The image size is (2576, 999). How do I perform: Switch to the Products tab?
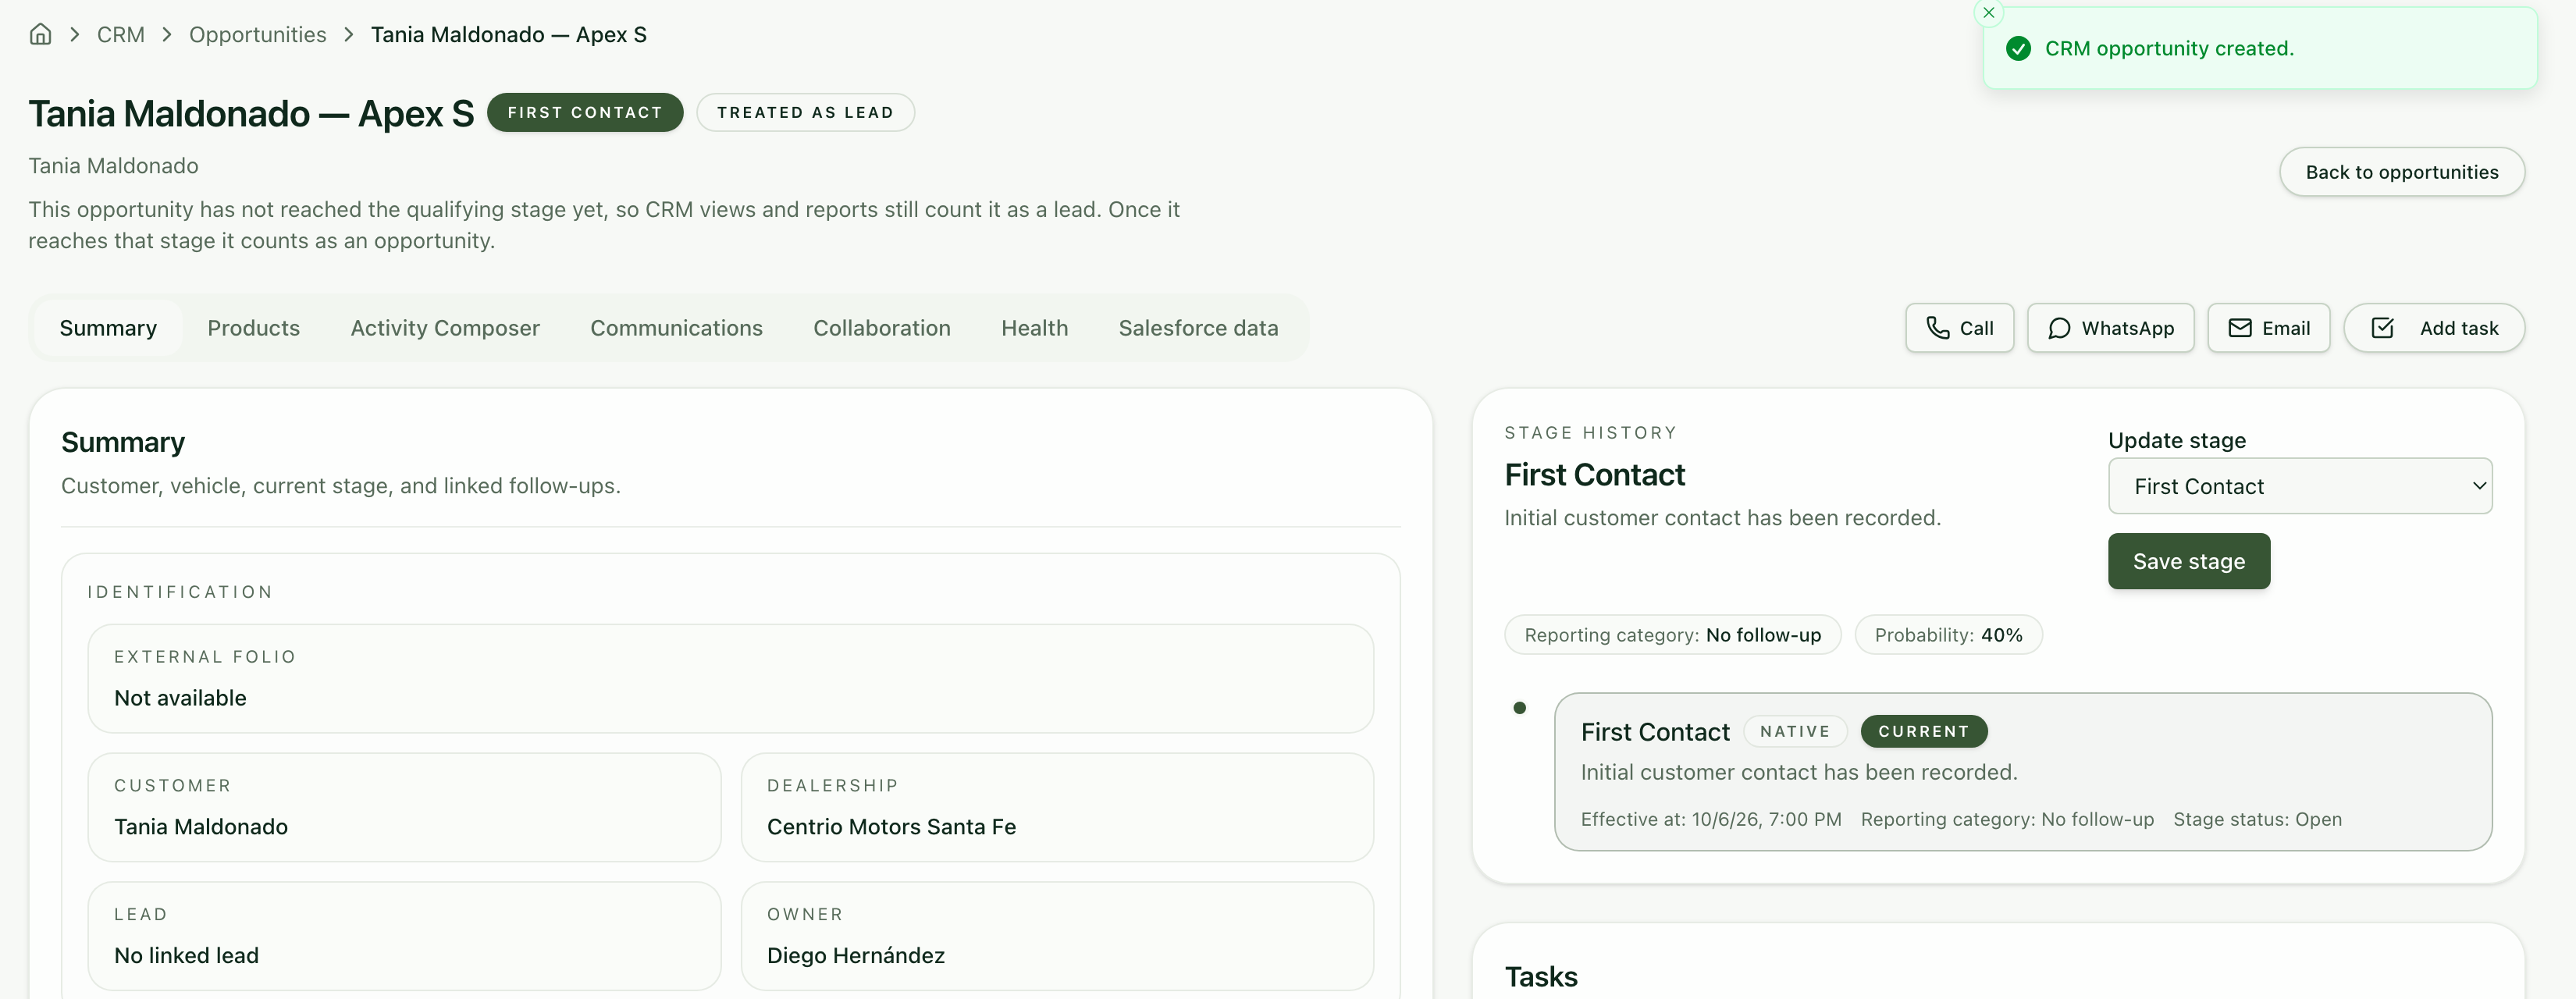253,328
